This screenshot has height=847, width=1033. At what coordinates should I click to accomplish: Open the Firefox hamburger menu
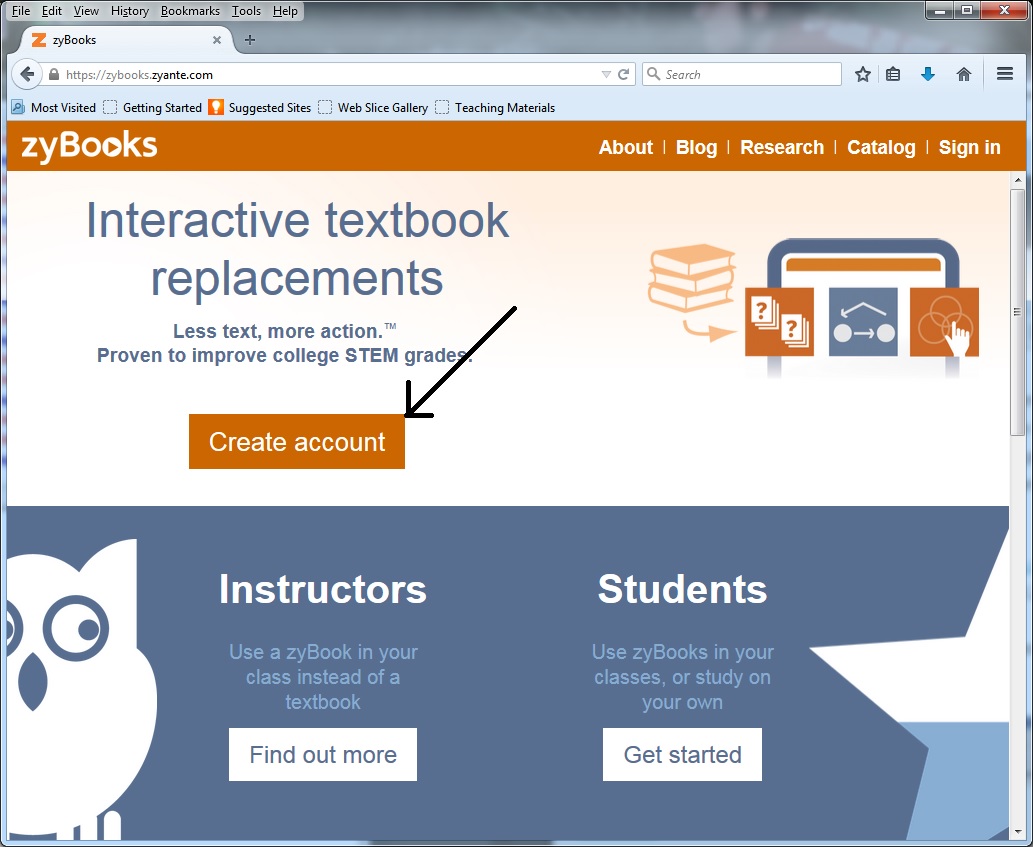[1005, 74]
